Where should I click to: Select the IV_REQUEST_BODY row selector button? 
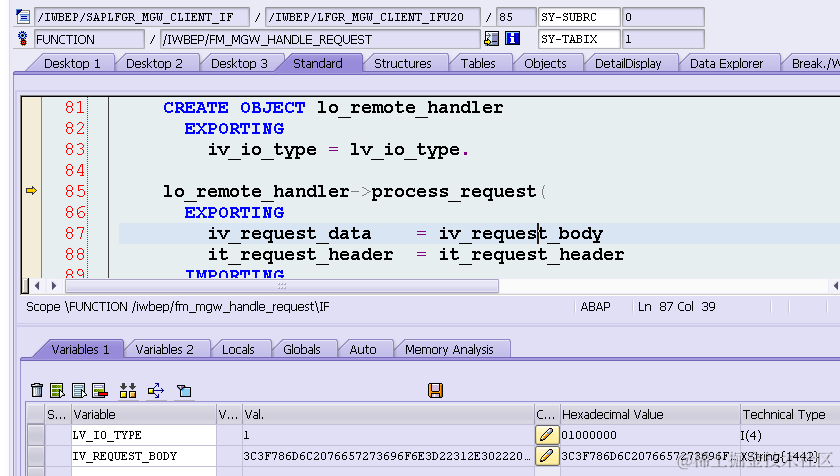[36, 456]
